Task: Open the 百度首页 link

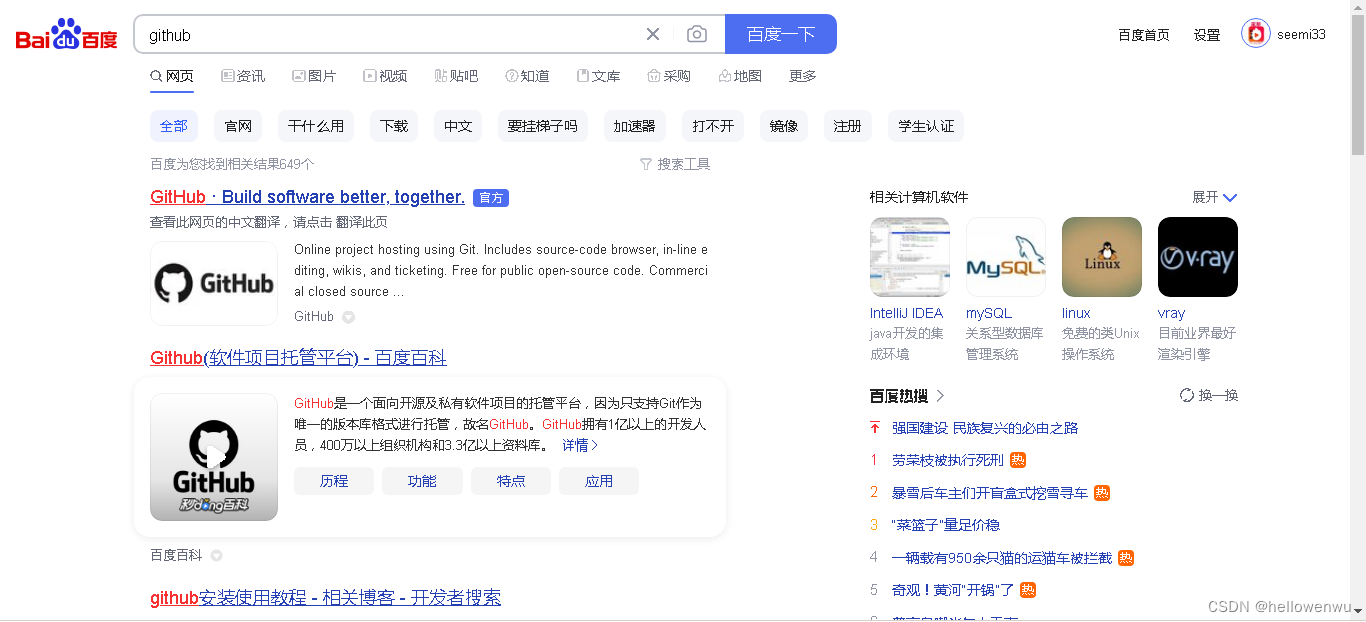Action: (x=1143, y=35)
